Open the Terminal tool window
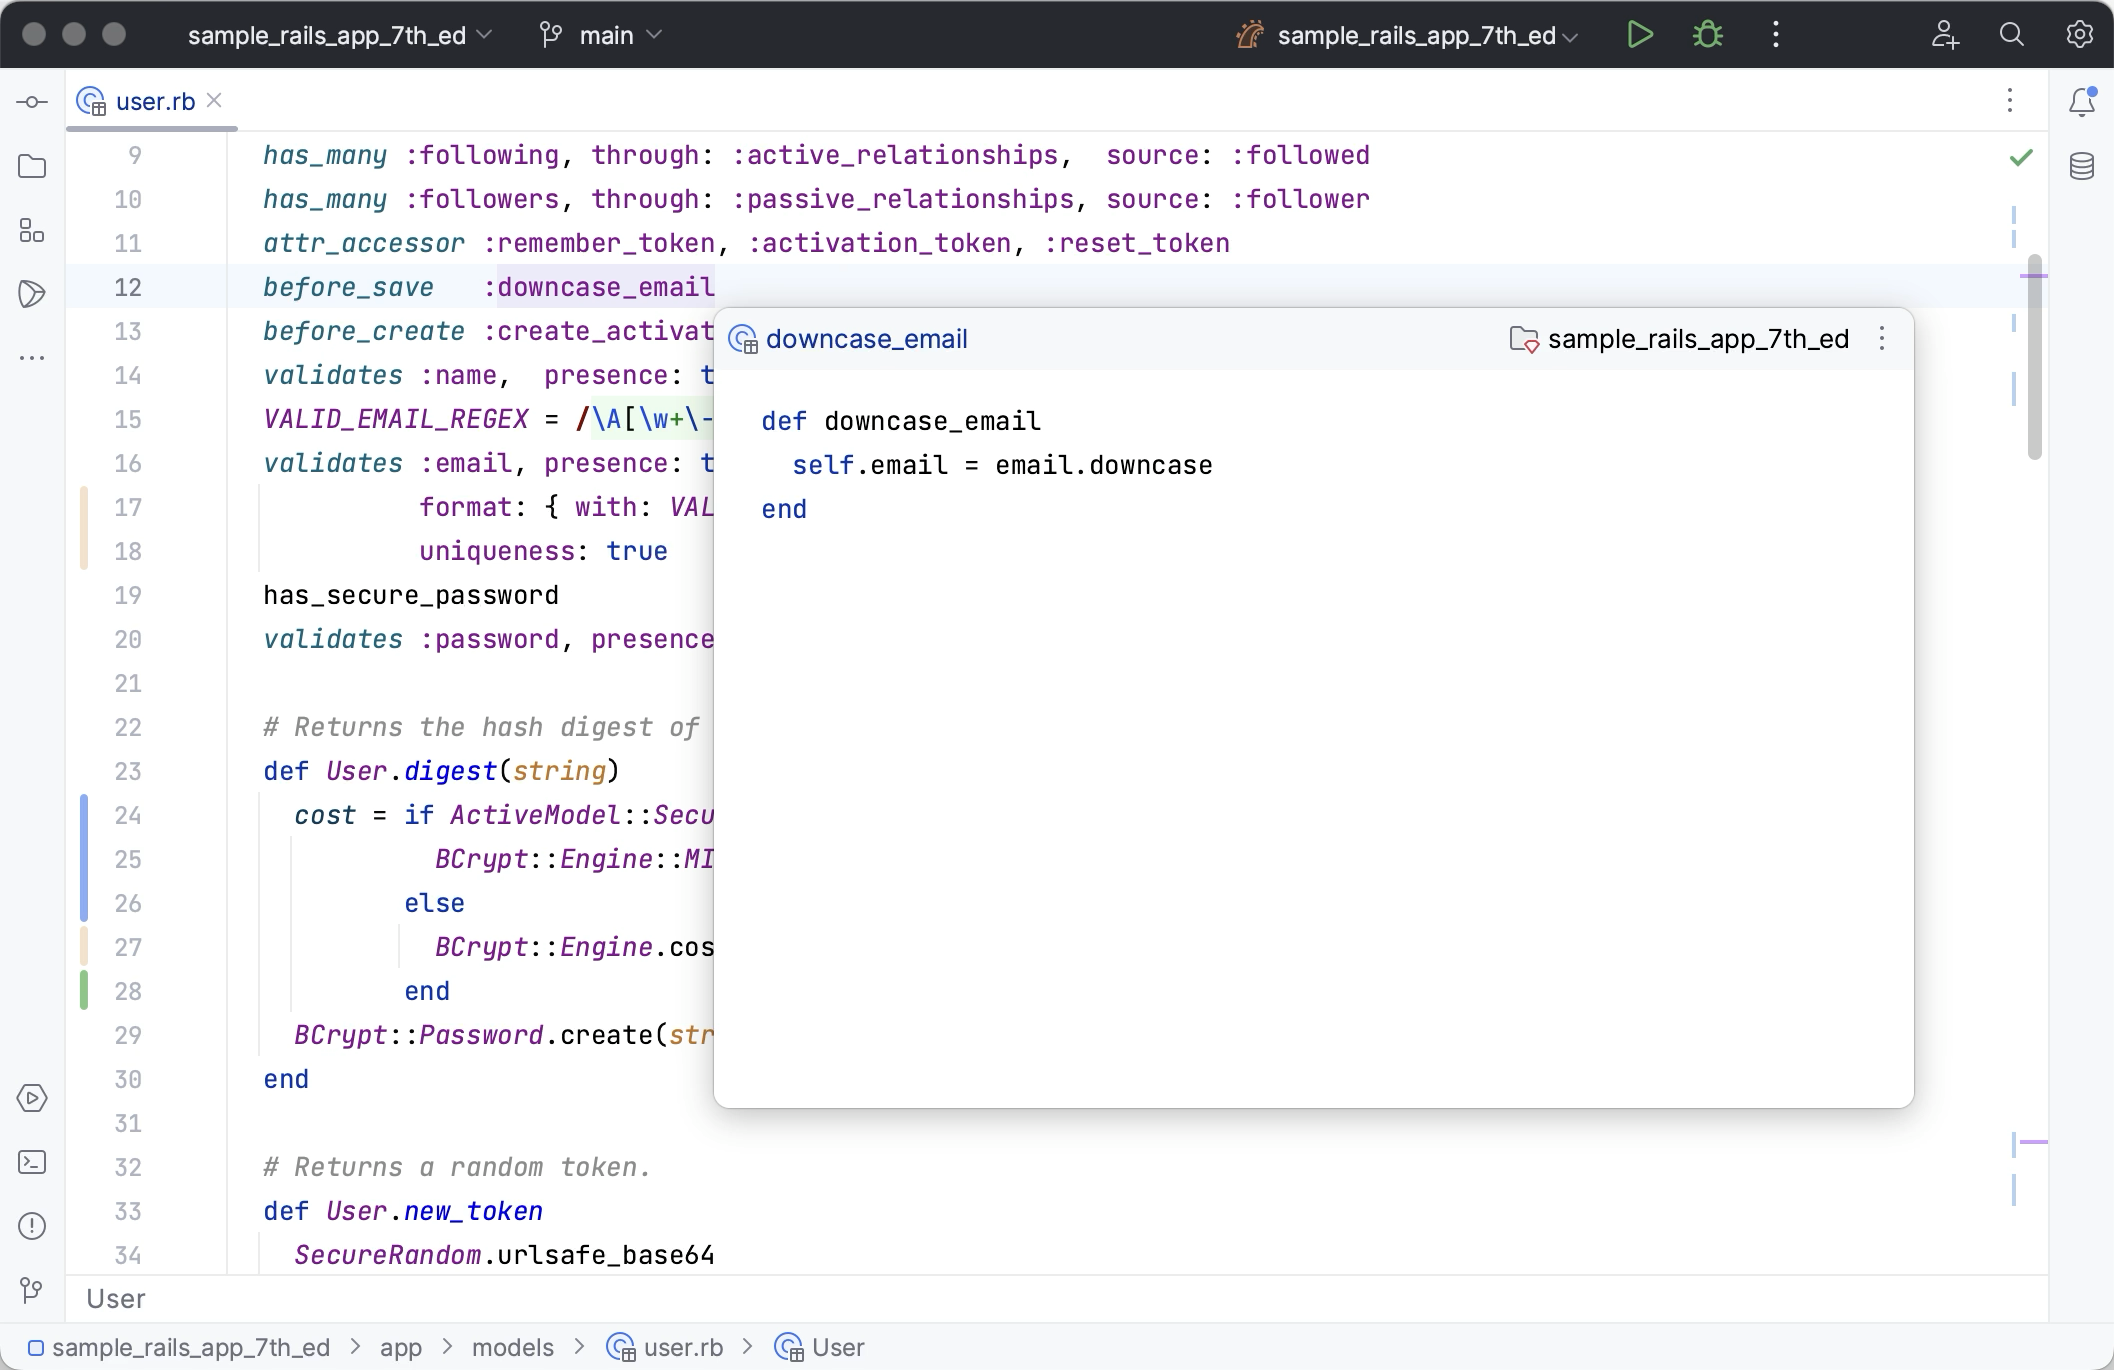 point(32,1162)
